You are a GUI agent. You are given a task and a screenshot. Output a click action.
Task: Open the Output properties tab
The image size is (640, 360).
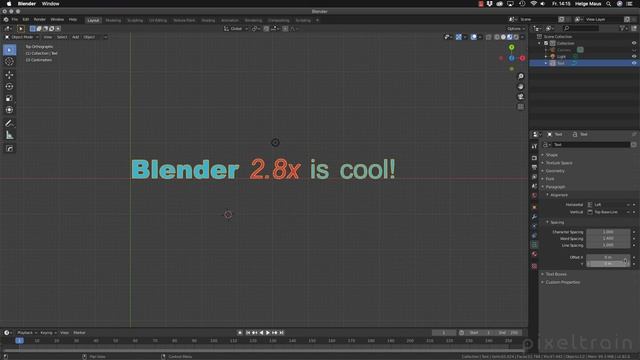coord(534,167)
